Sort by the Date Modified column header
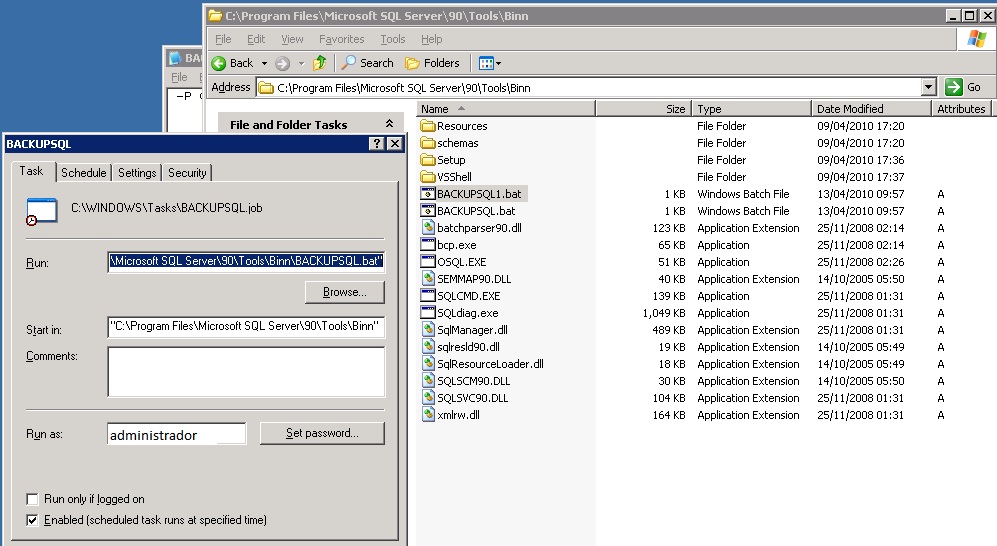Viewport: 997px width, 546px height. pyautogui.click(x=871, y=109)
